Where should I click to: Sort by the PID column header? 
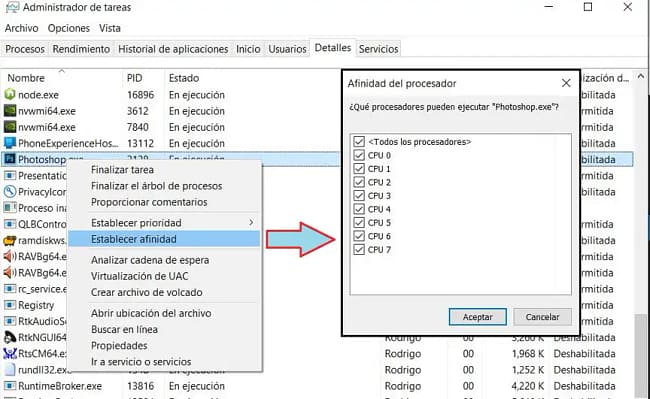143,78
